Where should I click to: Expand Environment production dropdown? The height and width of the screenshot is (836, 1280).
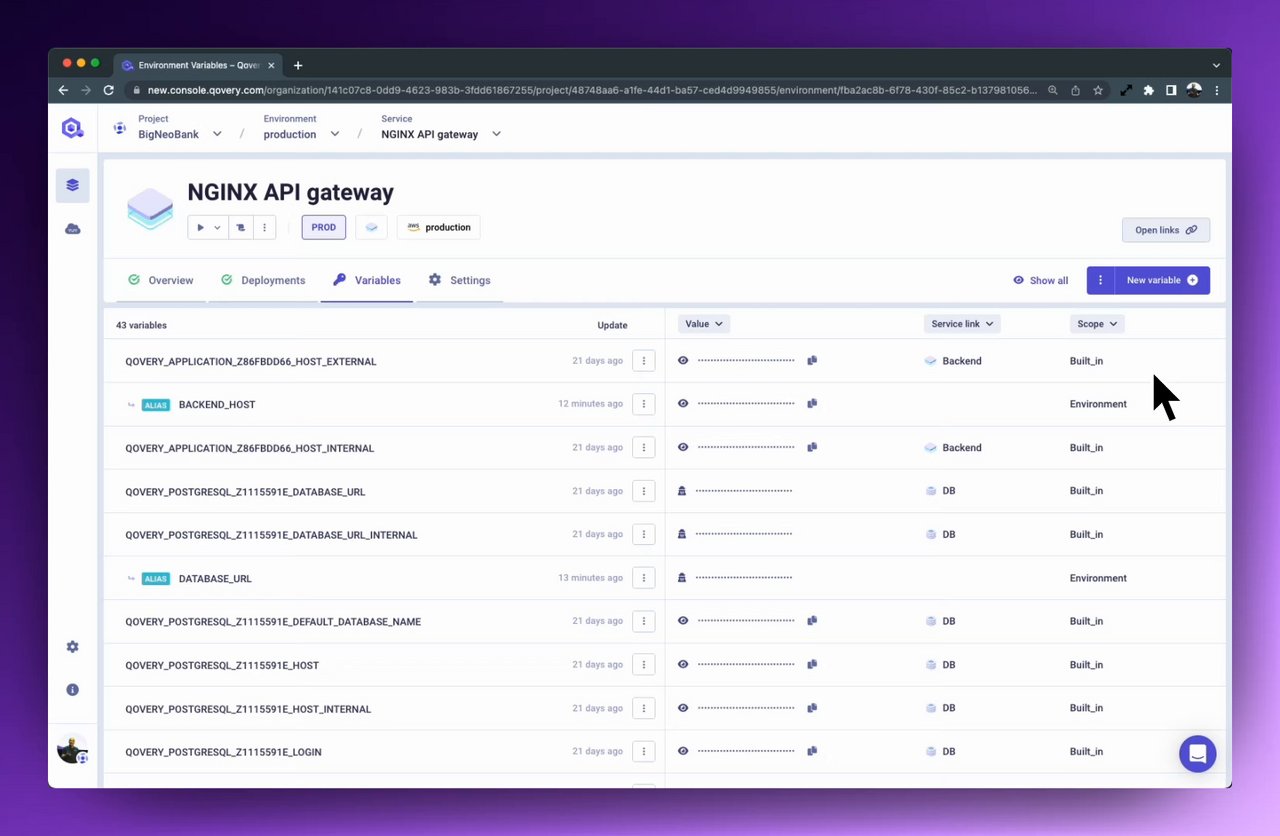pyautogui.click(x=334, y=134)
